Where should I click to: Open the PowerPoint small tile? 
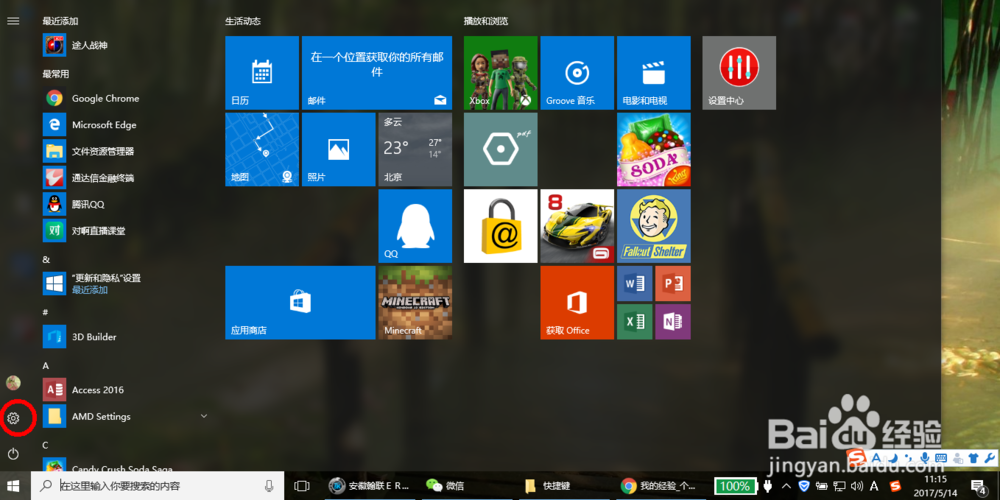pyautogui.click(x=673, y=283)
